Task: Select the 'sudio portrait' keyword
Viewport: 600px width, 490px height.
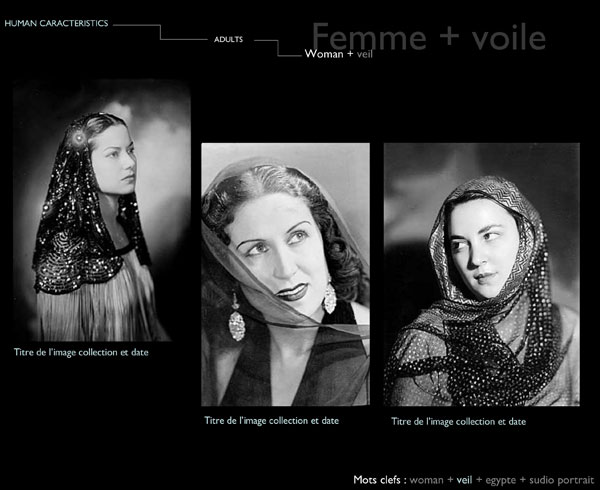Action: [x=561, y=480]
